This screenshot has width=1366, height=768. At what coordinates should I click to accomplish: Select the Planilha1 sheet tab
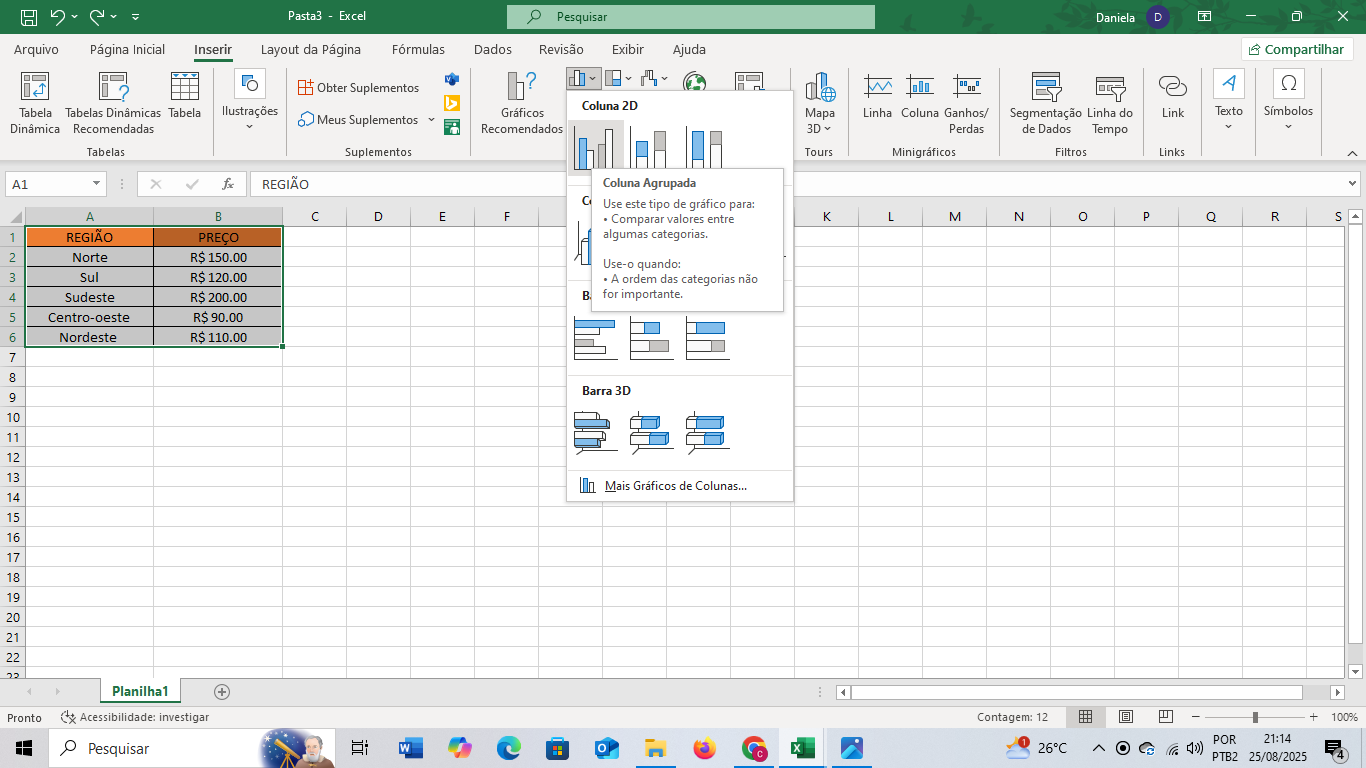[x=141, y=691]
